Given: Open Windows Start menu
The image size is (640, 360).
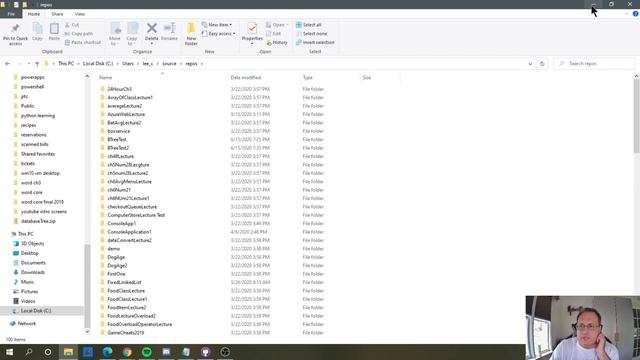Looking at the screenshot, I should pyautogui.click(x=9, y=352).
